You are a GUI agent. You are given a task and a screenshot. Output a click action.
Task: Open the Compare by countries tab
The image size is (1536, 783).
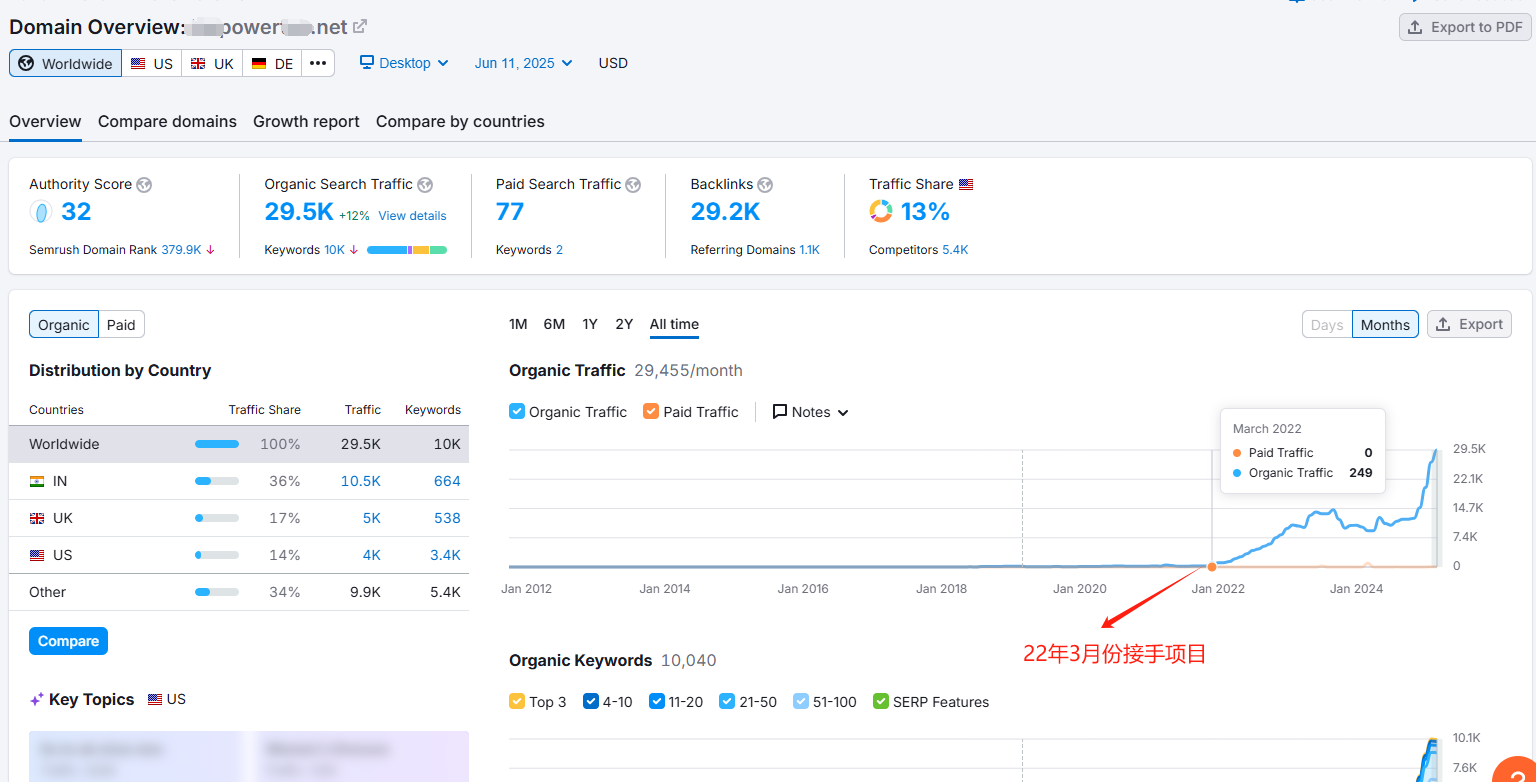point(460,122)
